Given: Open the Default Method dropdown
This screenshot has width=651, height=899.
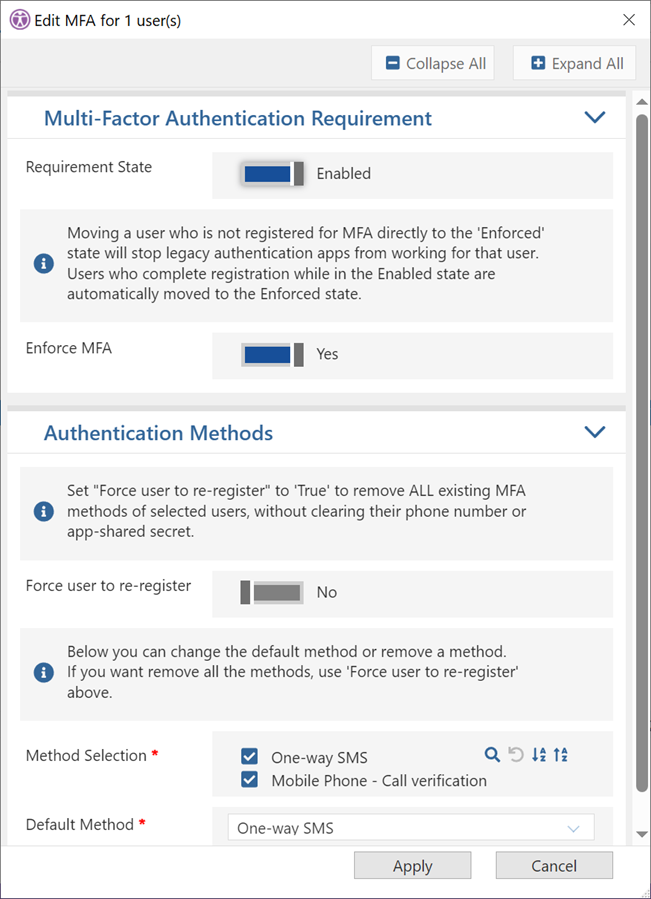Looking at the screenshot, I should tap(411, 828).
